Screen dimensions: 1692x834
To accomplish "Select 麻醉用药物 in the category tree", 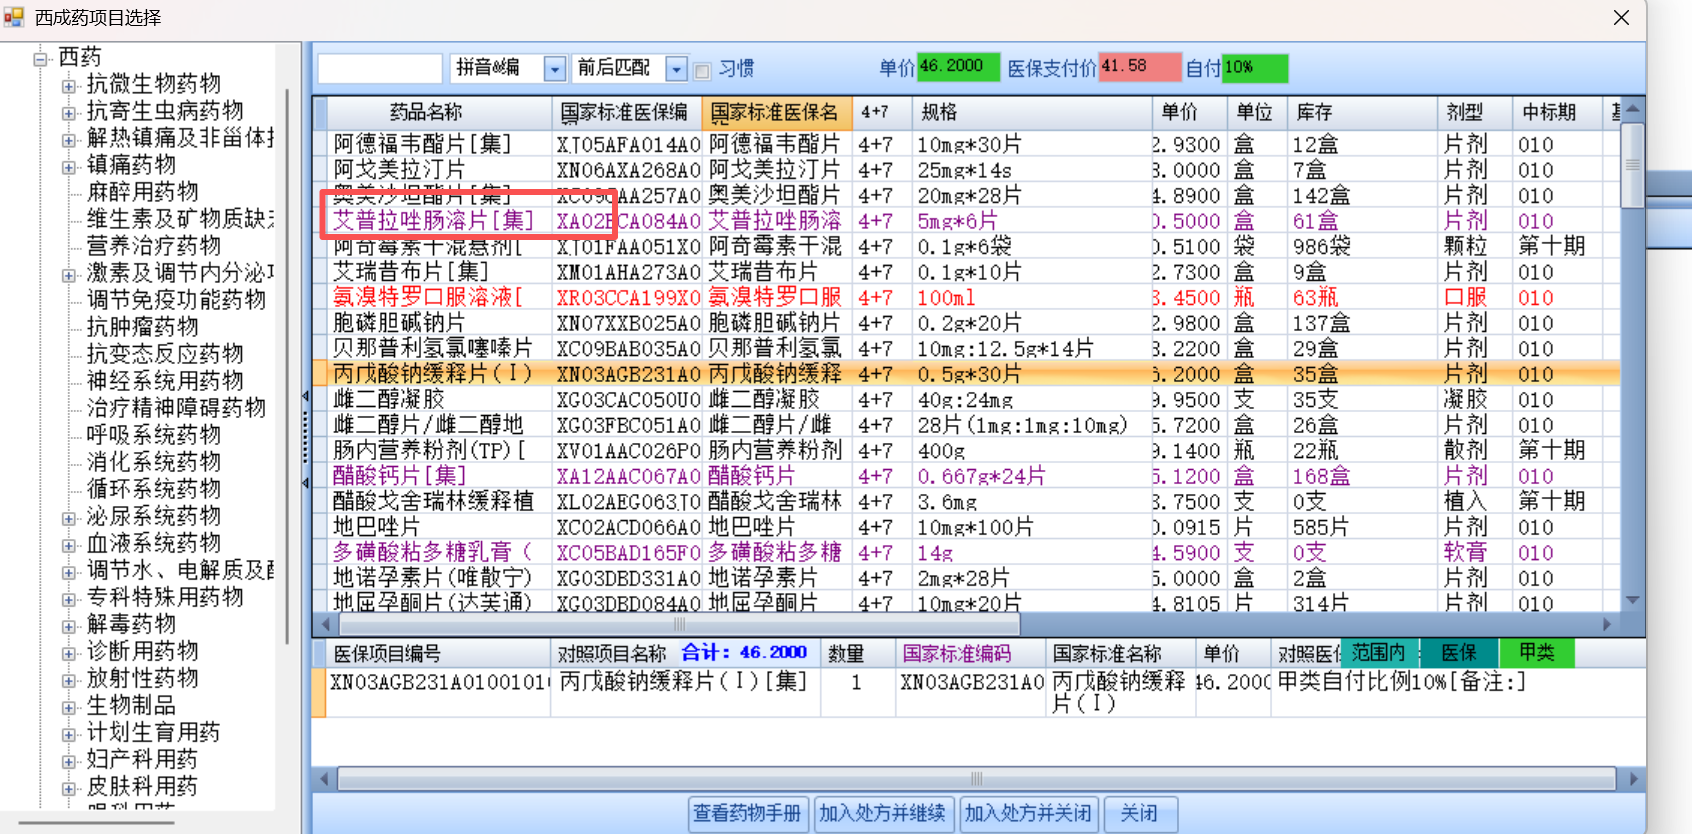I will pyautogui.click(x=142, y=191).
